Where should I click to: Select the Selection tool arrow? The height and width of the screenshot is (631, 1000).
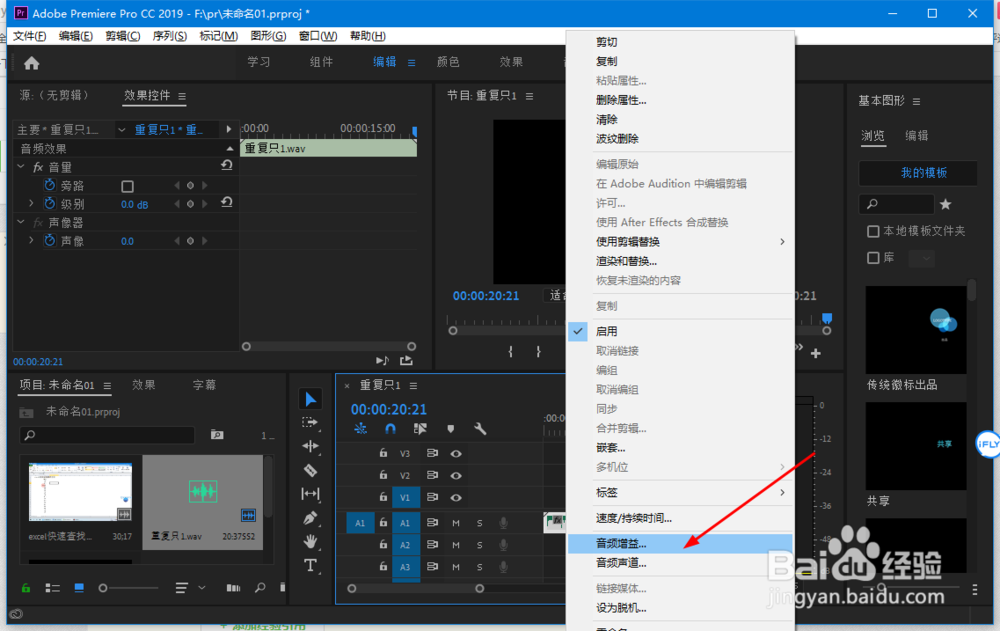(x=311, y=399)
